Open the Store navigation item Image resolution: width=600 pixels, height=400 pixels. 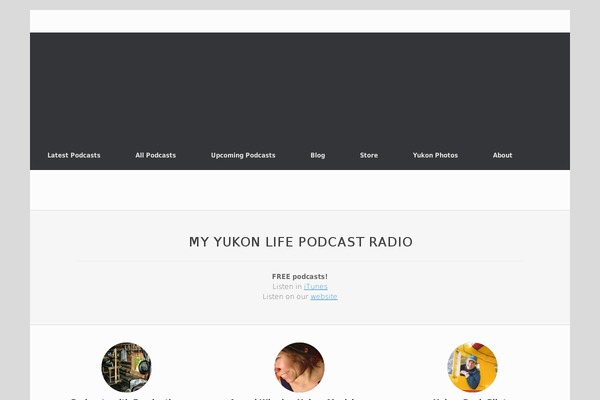(x=369, y=155)
